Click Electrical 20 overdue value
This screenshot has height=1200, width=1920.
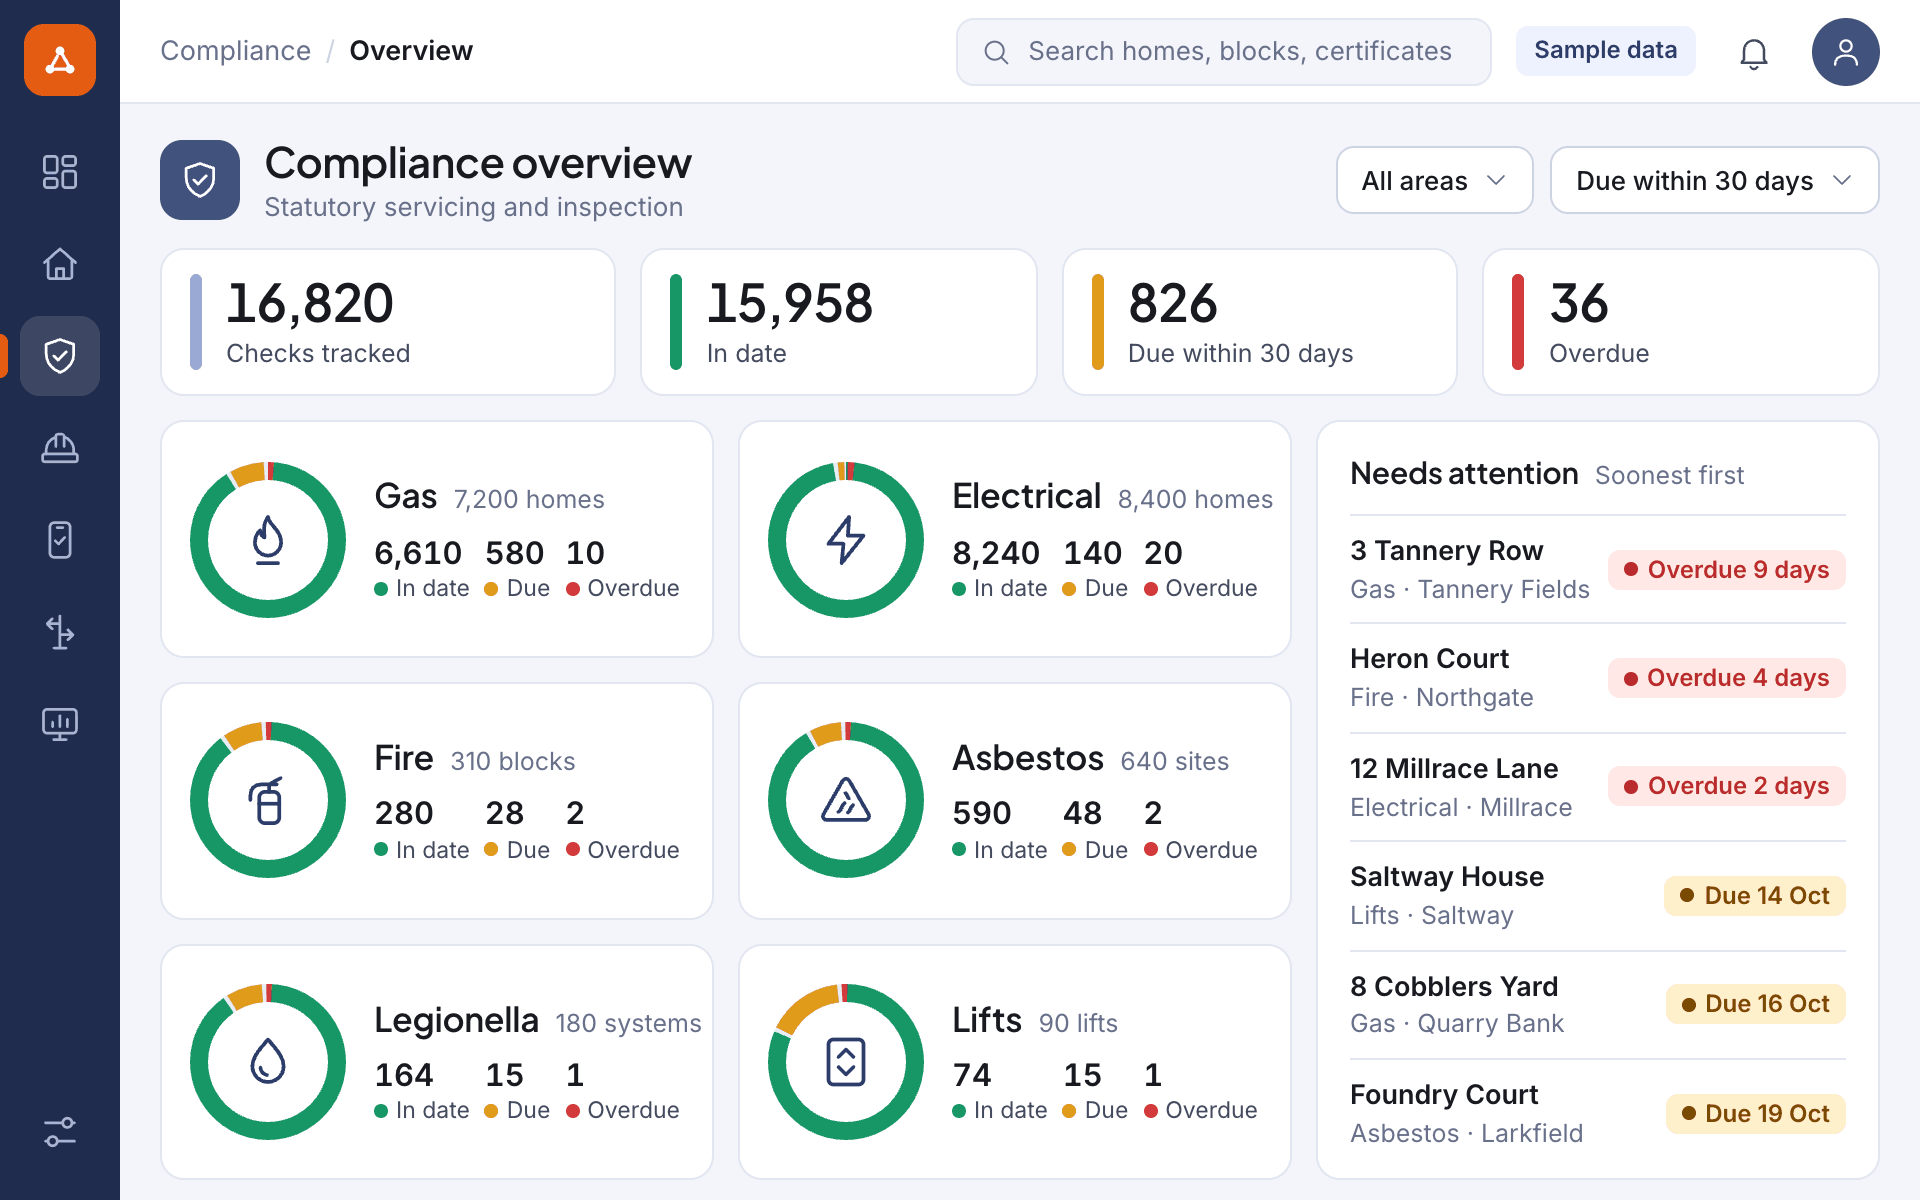click(1163, 553)
